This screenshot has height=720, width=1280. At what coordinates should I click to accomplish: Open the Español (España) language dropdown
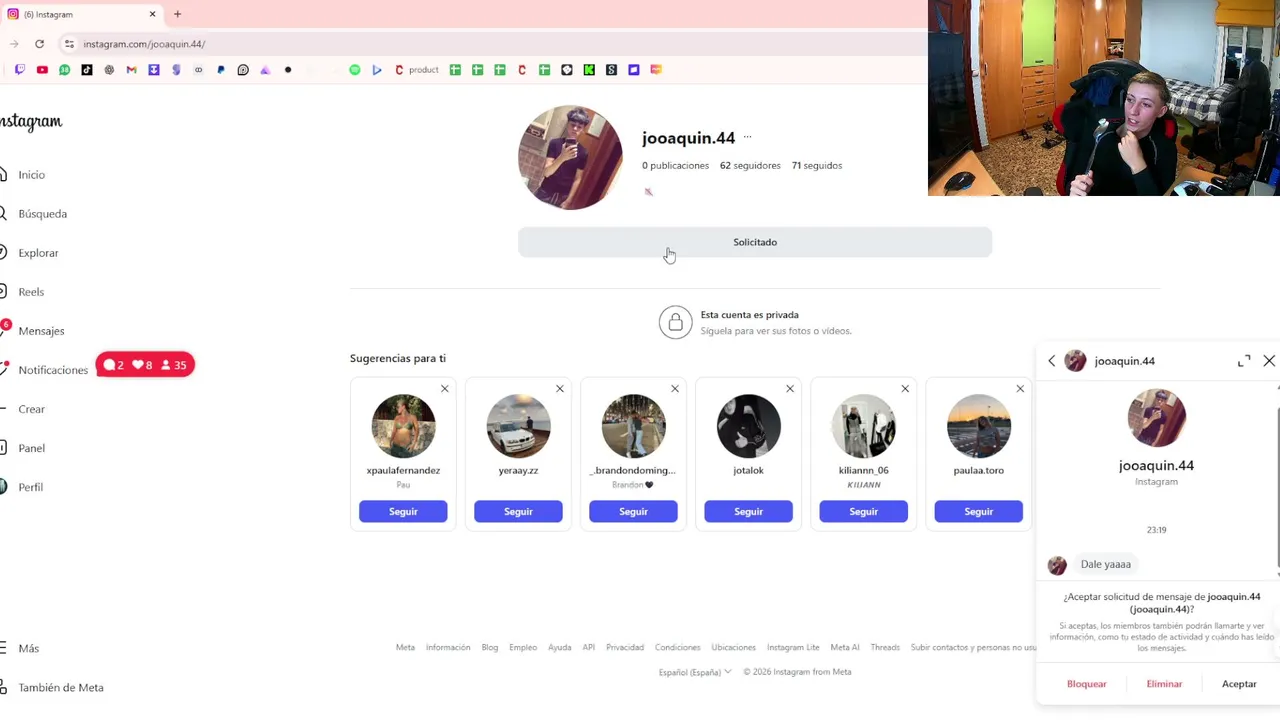(695, 672)
